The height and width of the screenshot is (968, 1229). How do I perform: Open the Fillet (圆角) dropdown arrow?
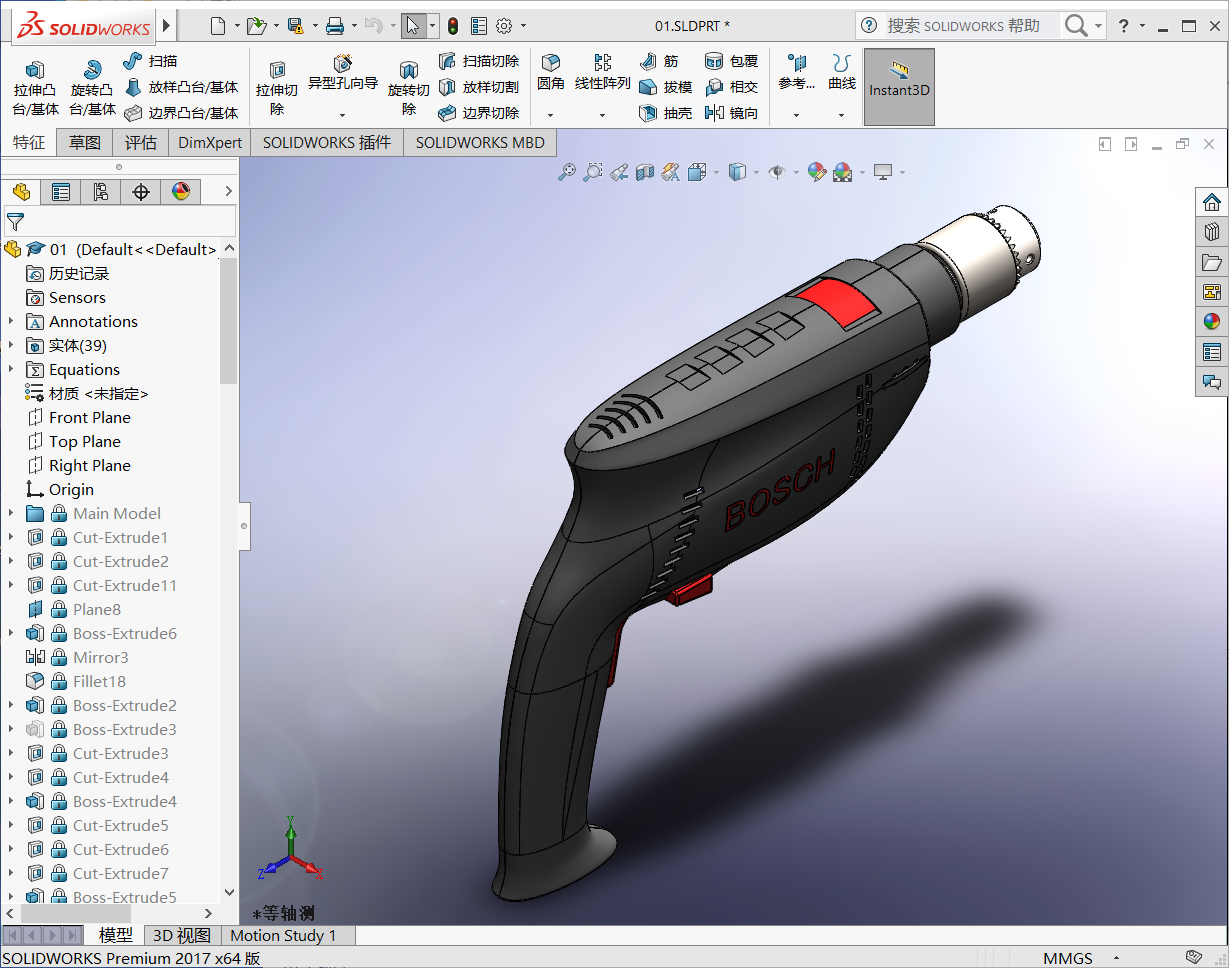(550, 115)
